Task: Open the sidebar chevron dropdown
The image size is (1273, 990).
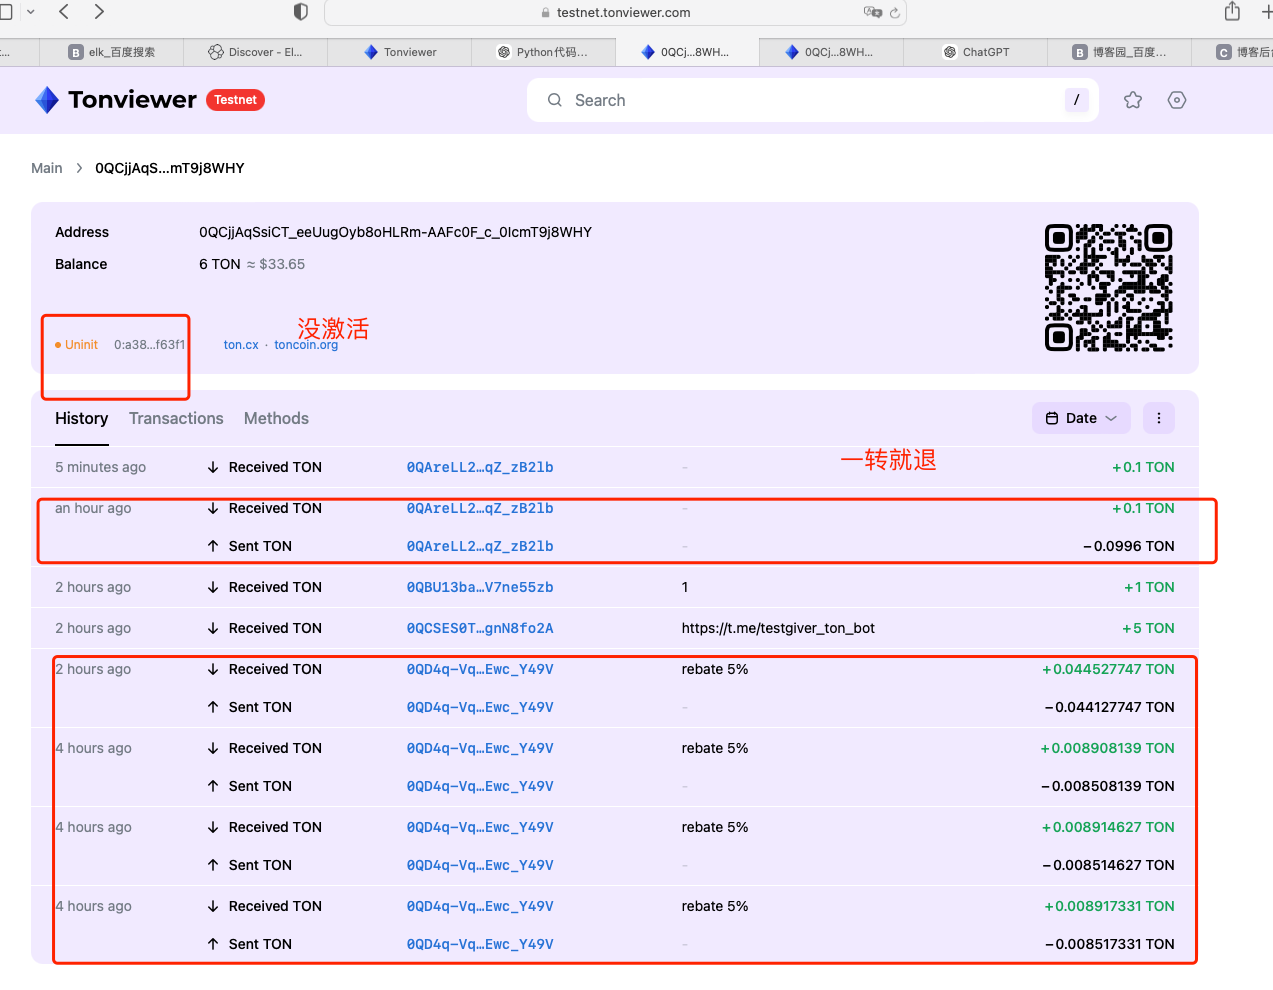Action: click(x=30, y=12)
